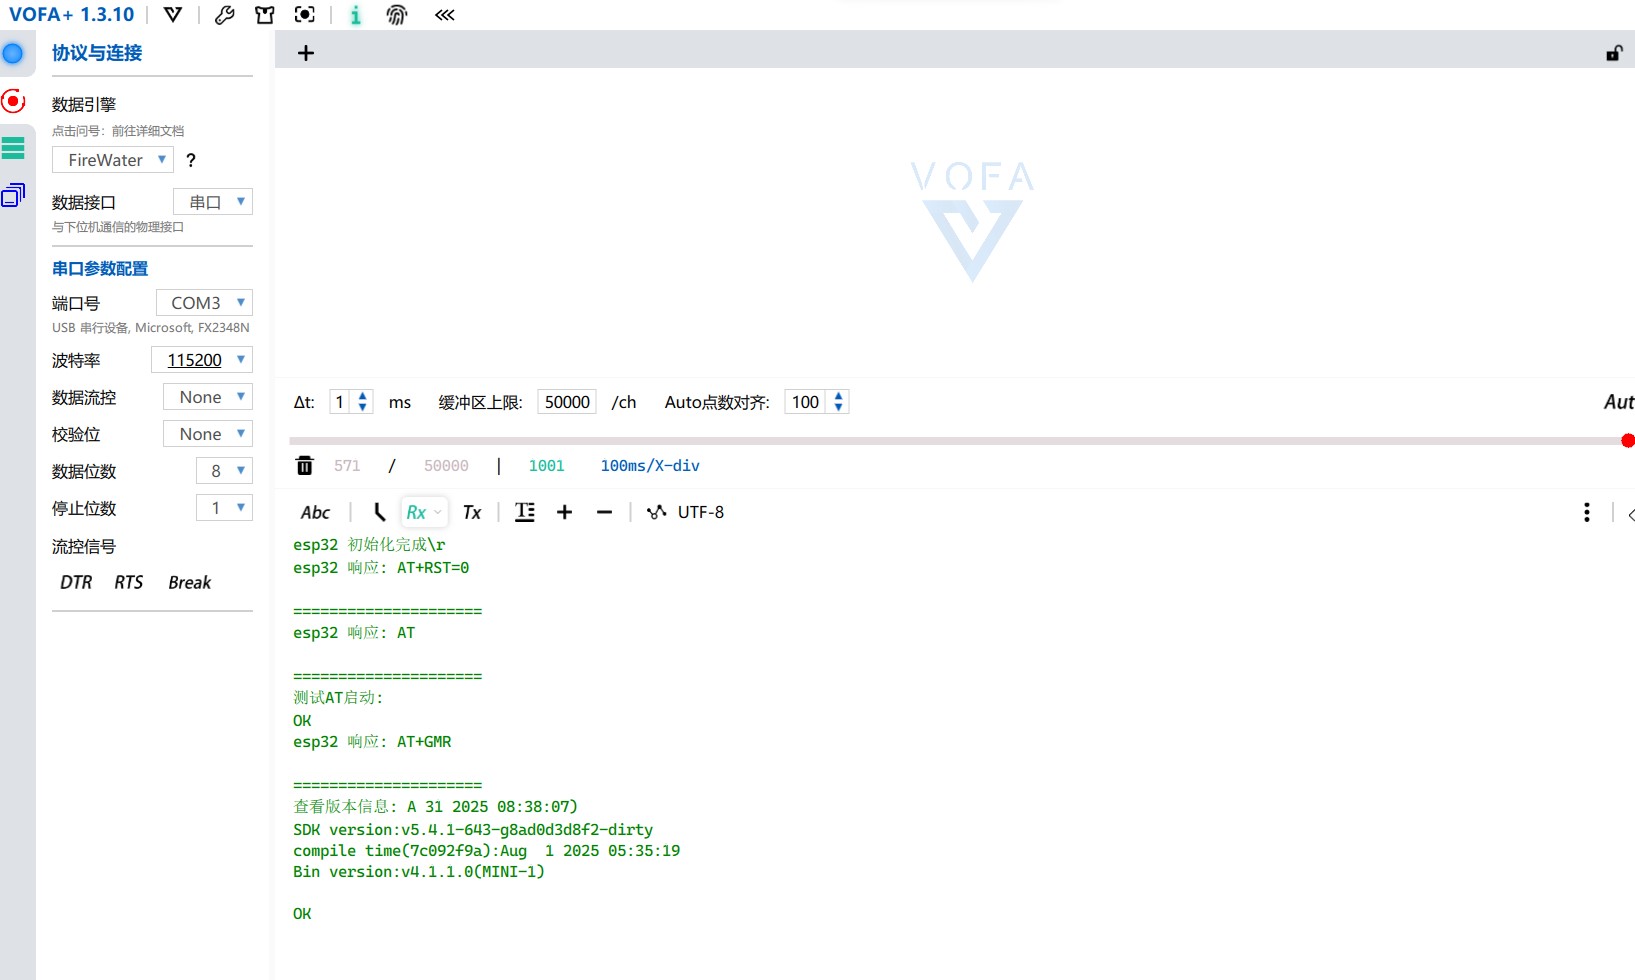Open the 校验位 parity dropdown

coord(208,434)
